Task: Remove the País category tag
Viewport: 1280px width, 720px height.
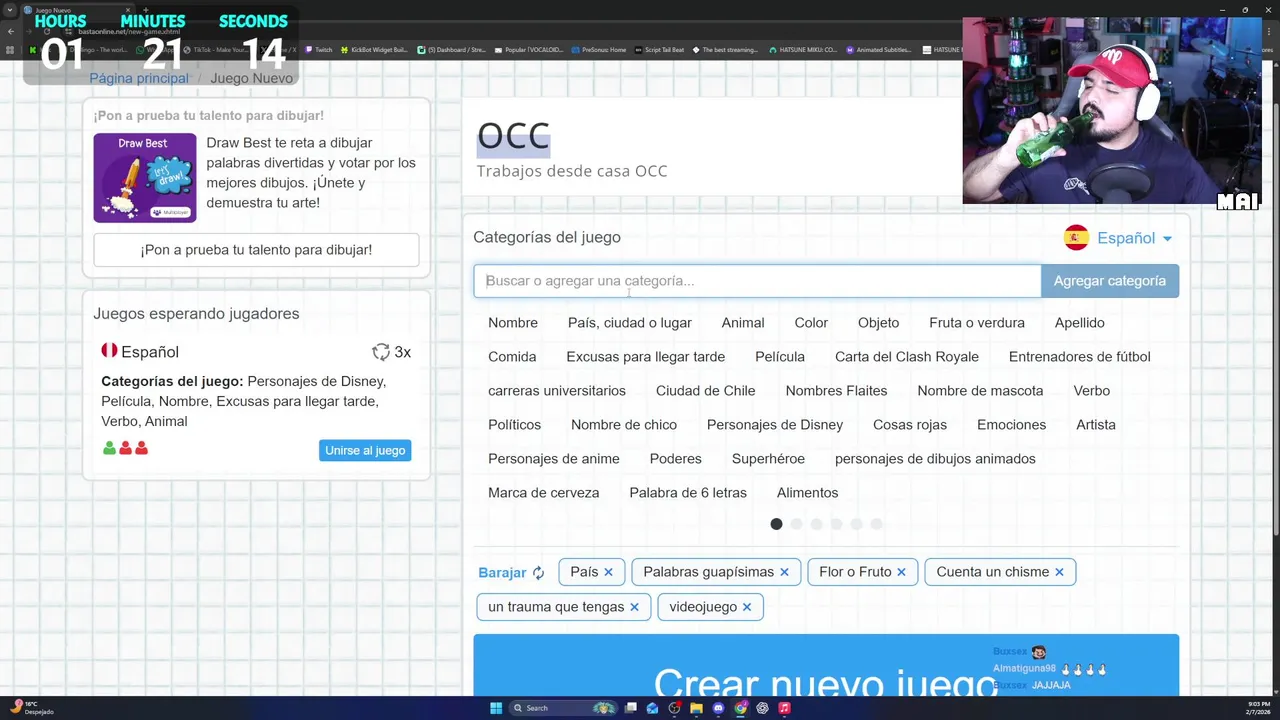Action: 608,572
